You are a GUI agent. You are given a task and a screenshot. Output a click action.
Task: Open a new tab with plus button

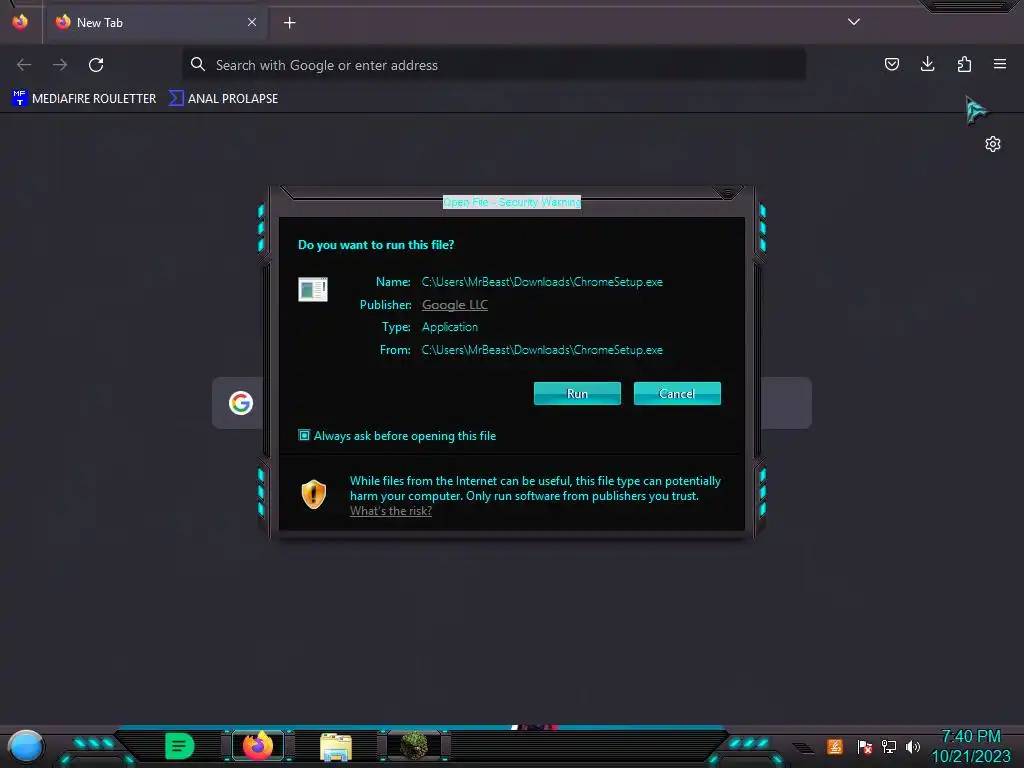[289, 23]
